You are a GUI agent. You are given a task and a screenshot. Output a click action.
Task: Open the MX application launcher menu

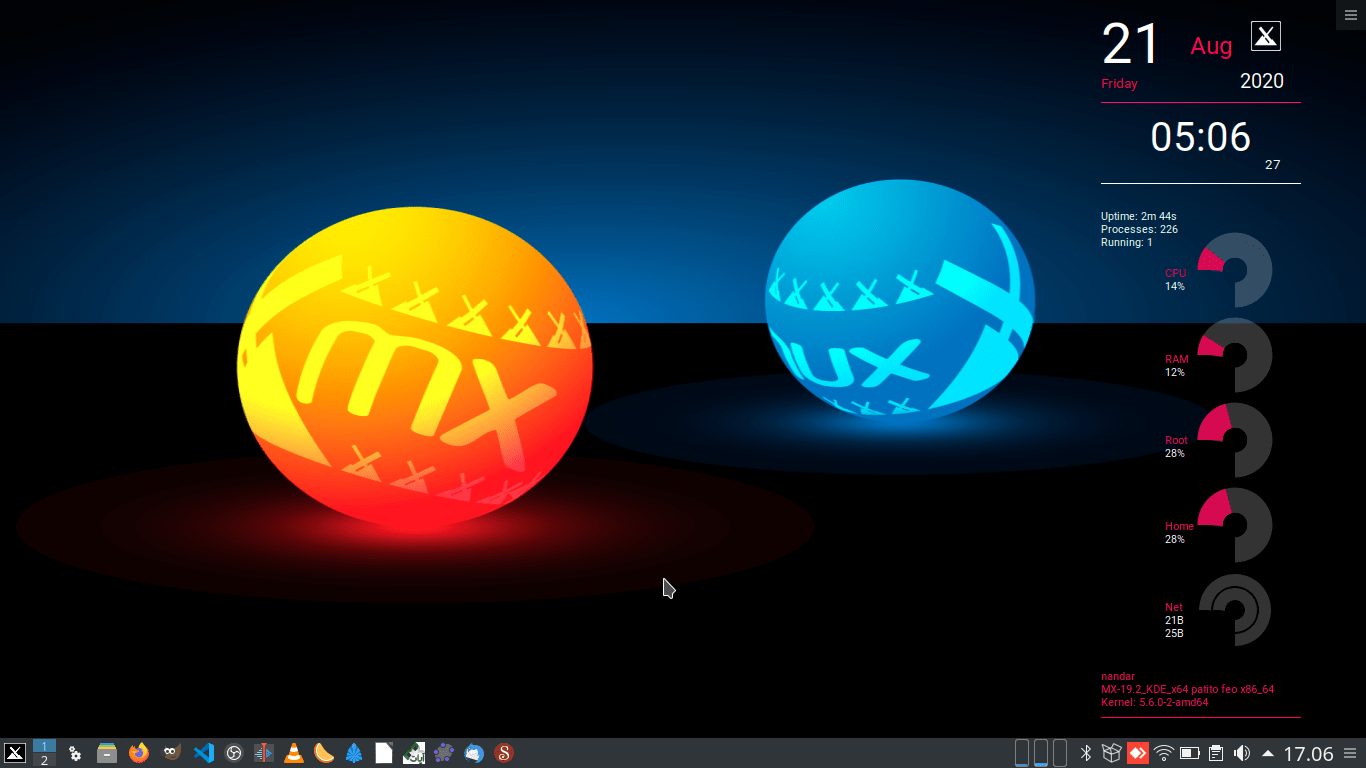(x=15, y=753)
